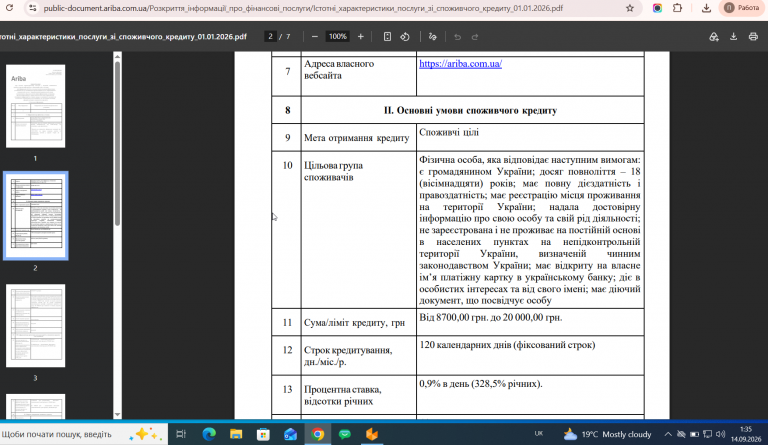Download the PDF file
Screen dimensions: 768x445
coord(733,37)
